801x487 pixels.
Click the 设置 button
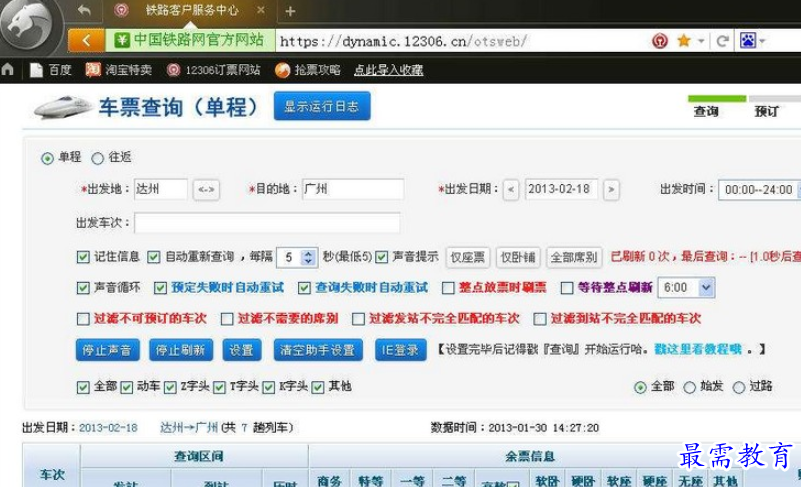point(242,350)
